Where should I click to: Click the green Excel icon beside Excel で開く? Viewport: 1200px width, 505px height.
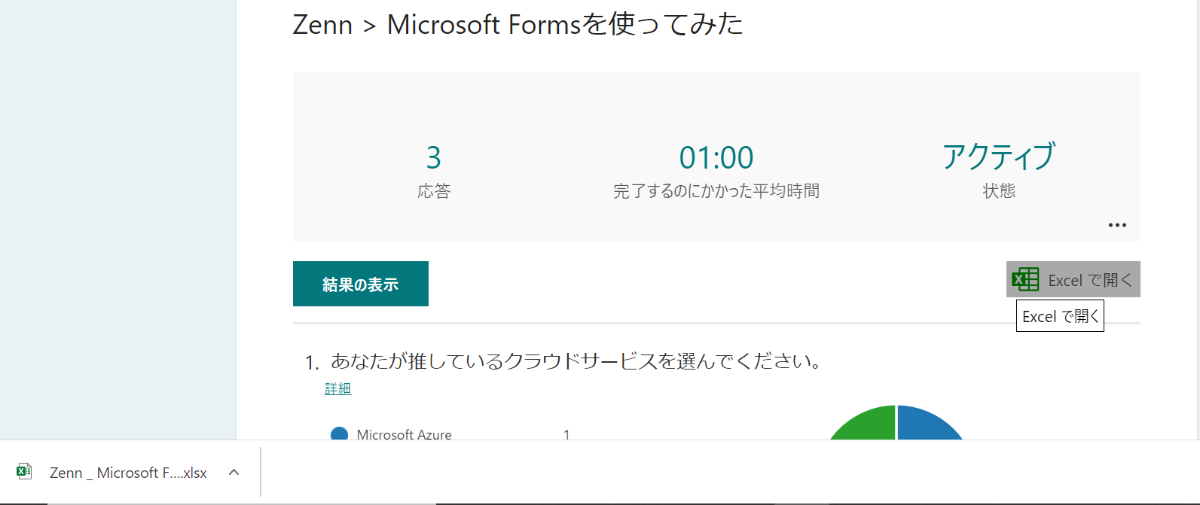coord(1025,280)
